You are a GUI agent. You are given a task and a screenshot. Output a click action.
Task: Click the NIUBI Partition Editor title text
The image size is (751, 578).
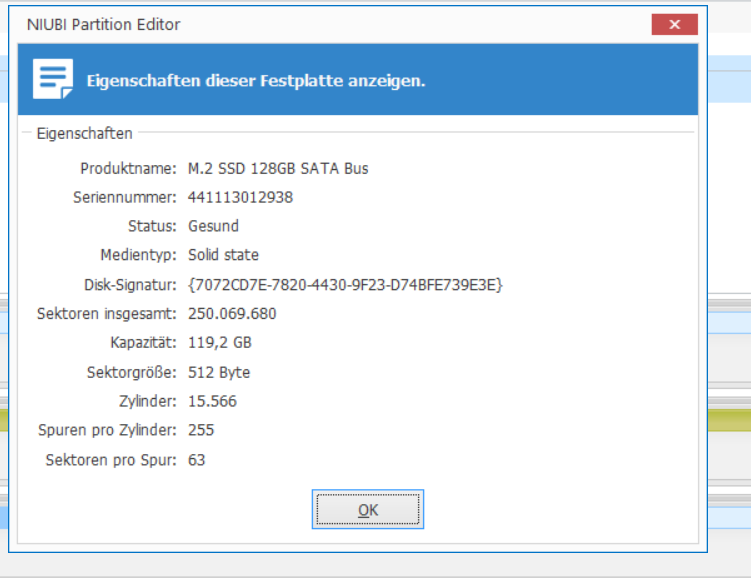coord(103,24)
